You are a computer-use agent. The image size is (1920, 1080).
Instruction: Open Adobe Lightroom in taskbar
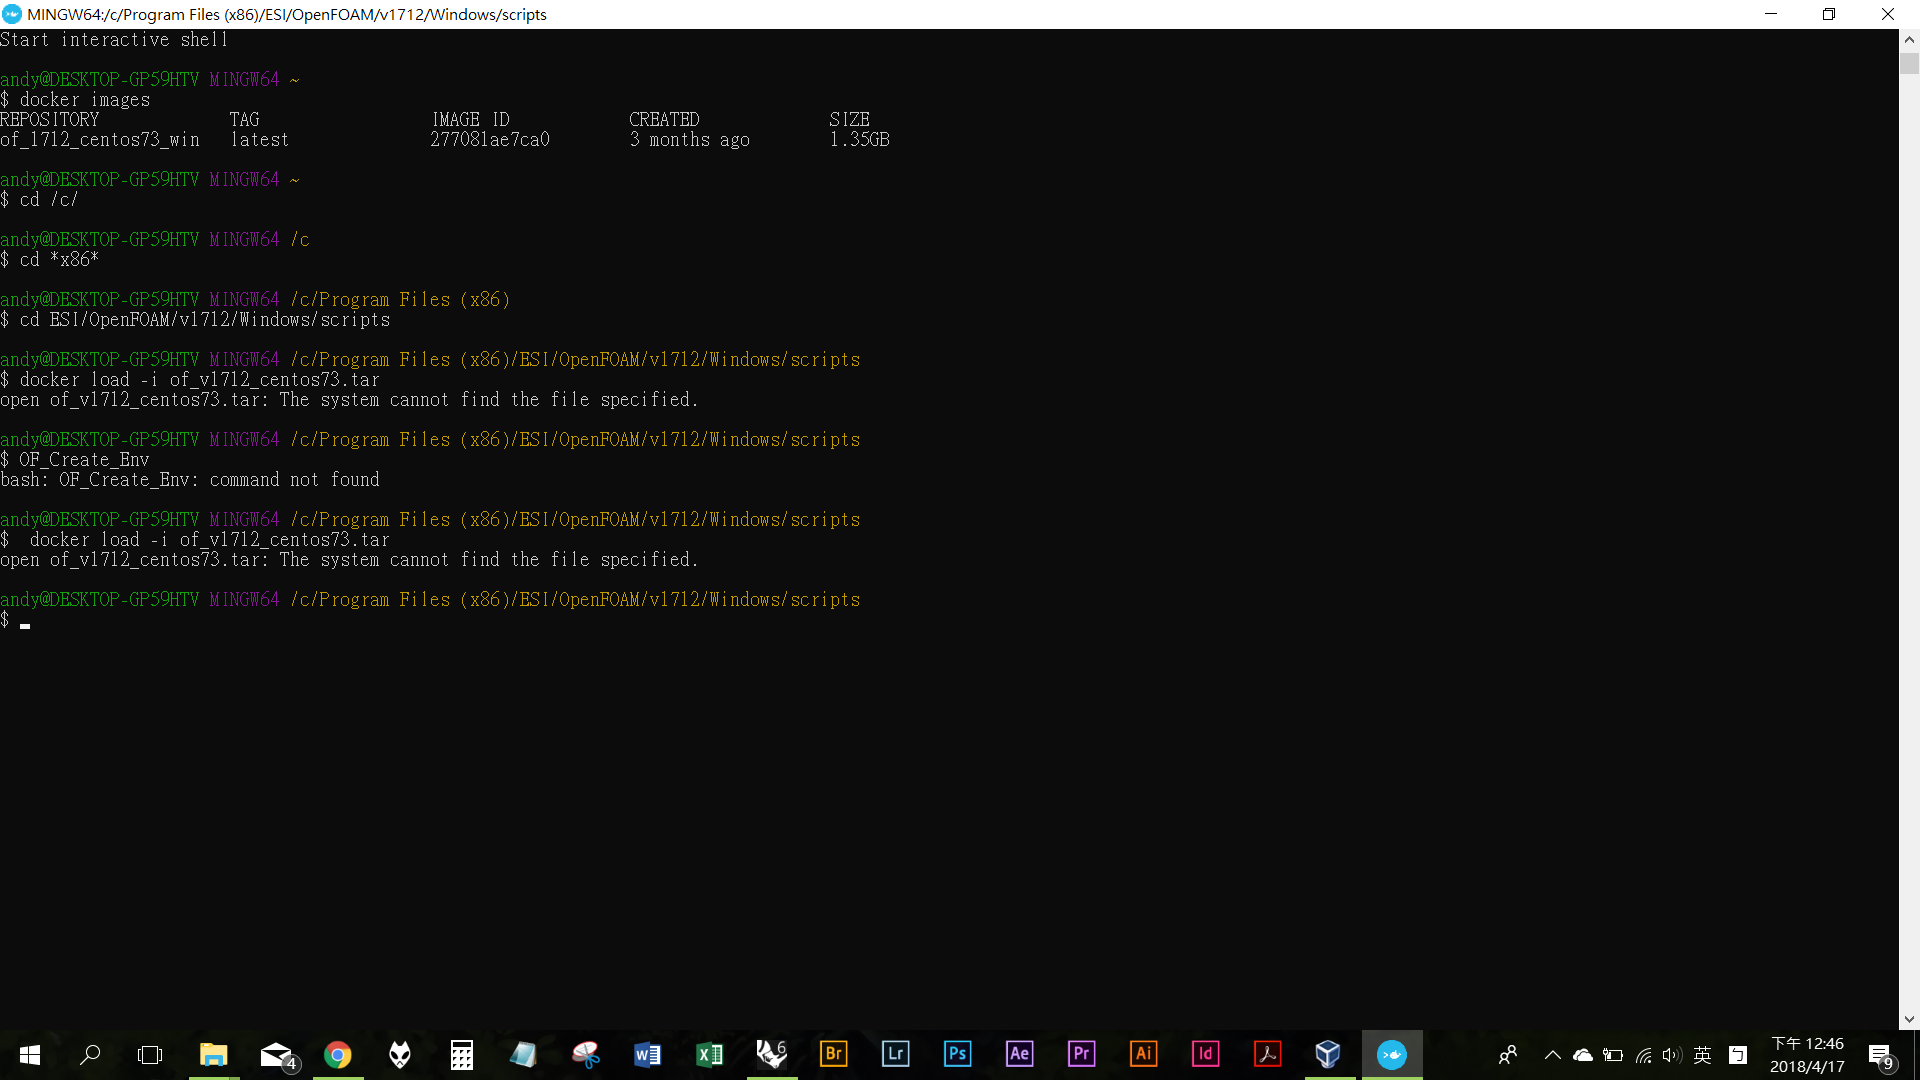[x=895, y=1054]
